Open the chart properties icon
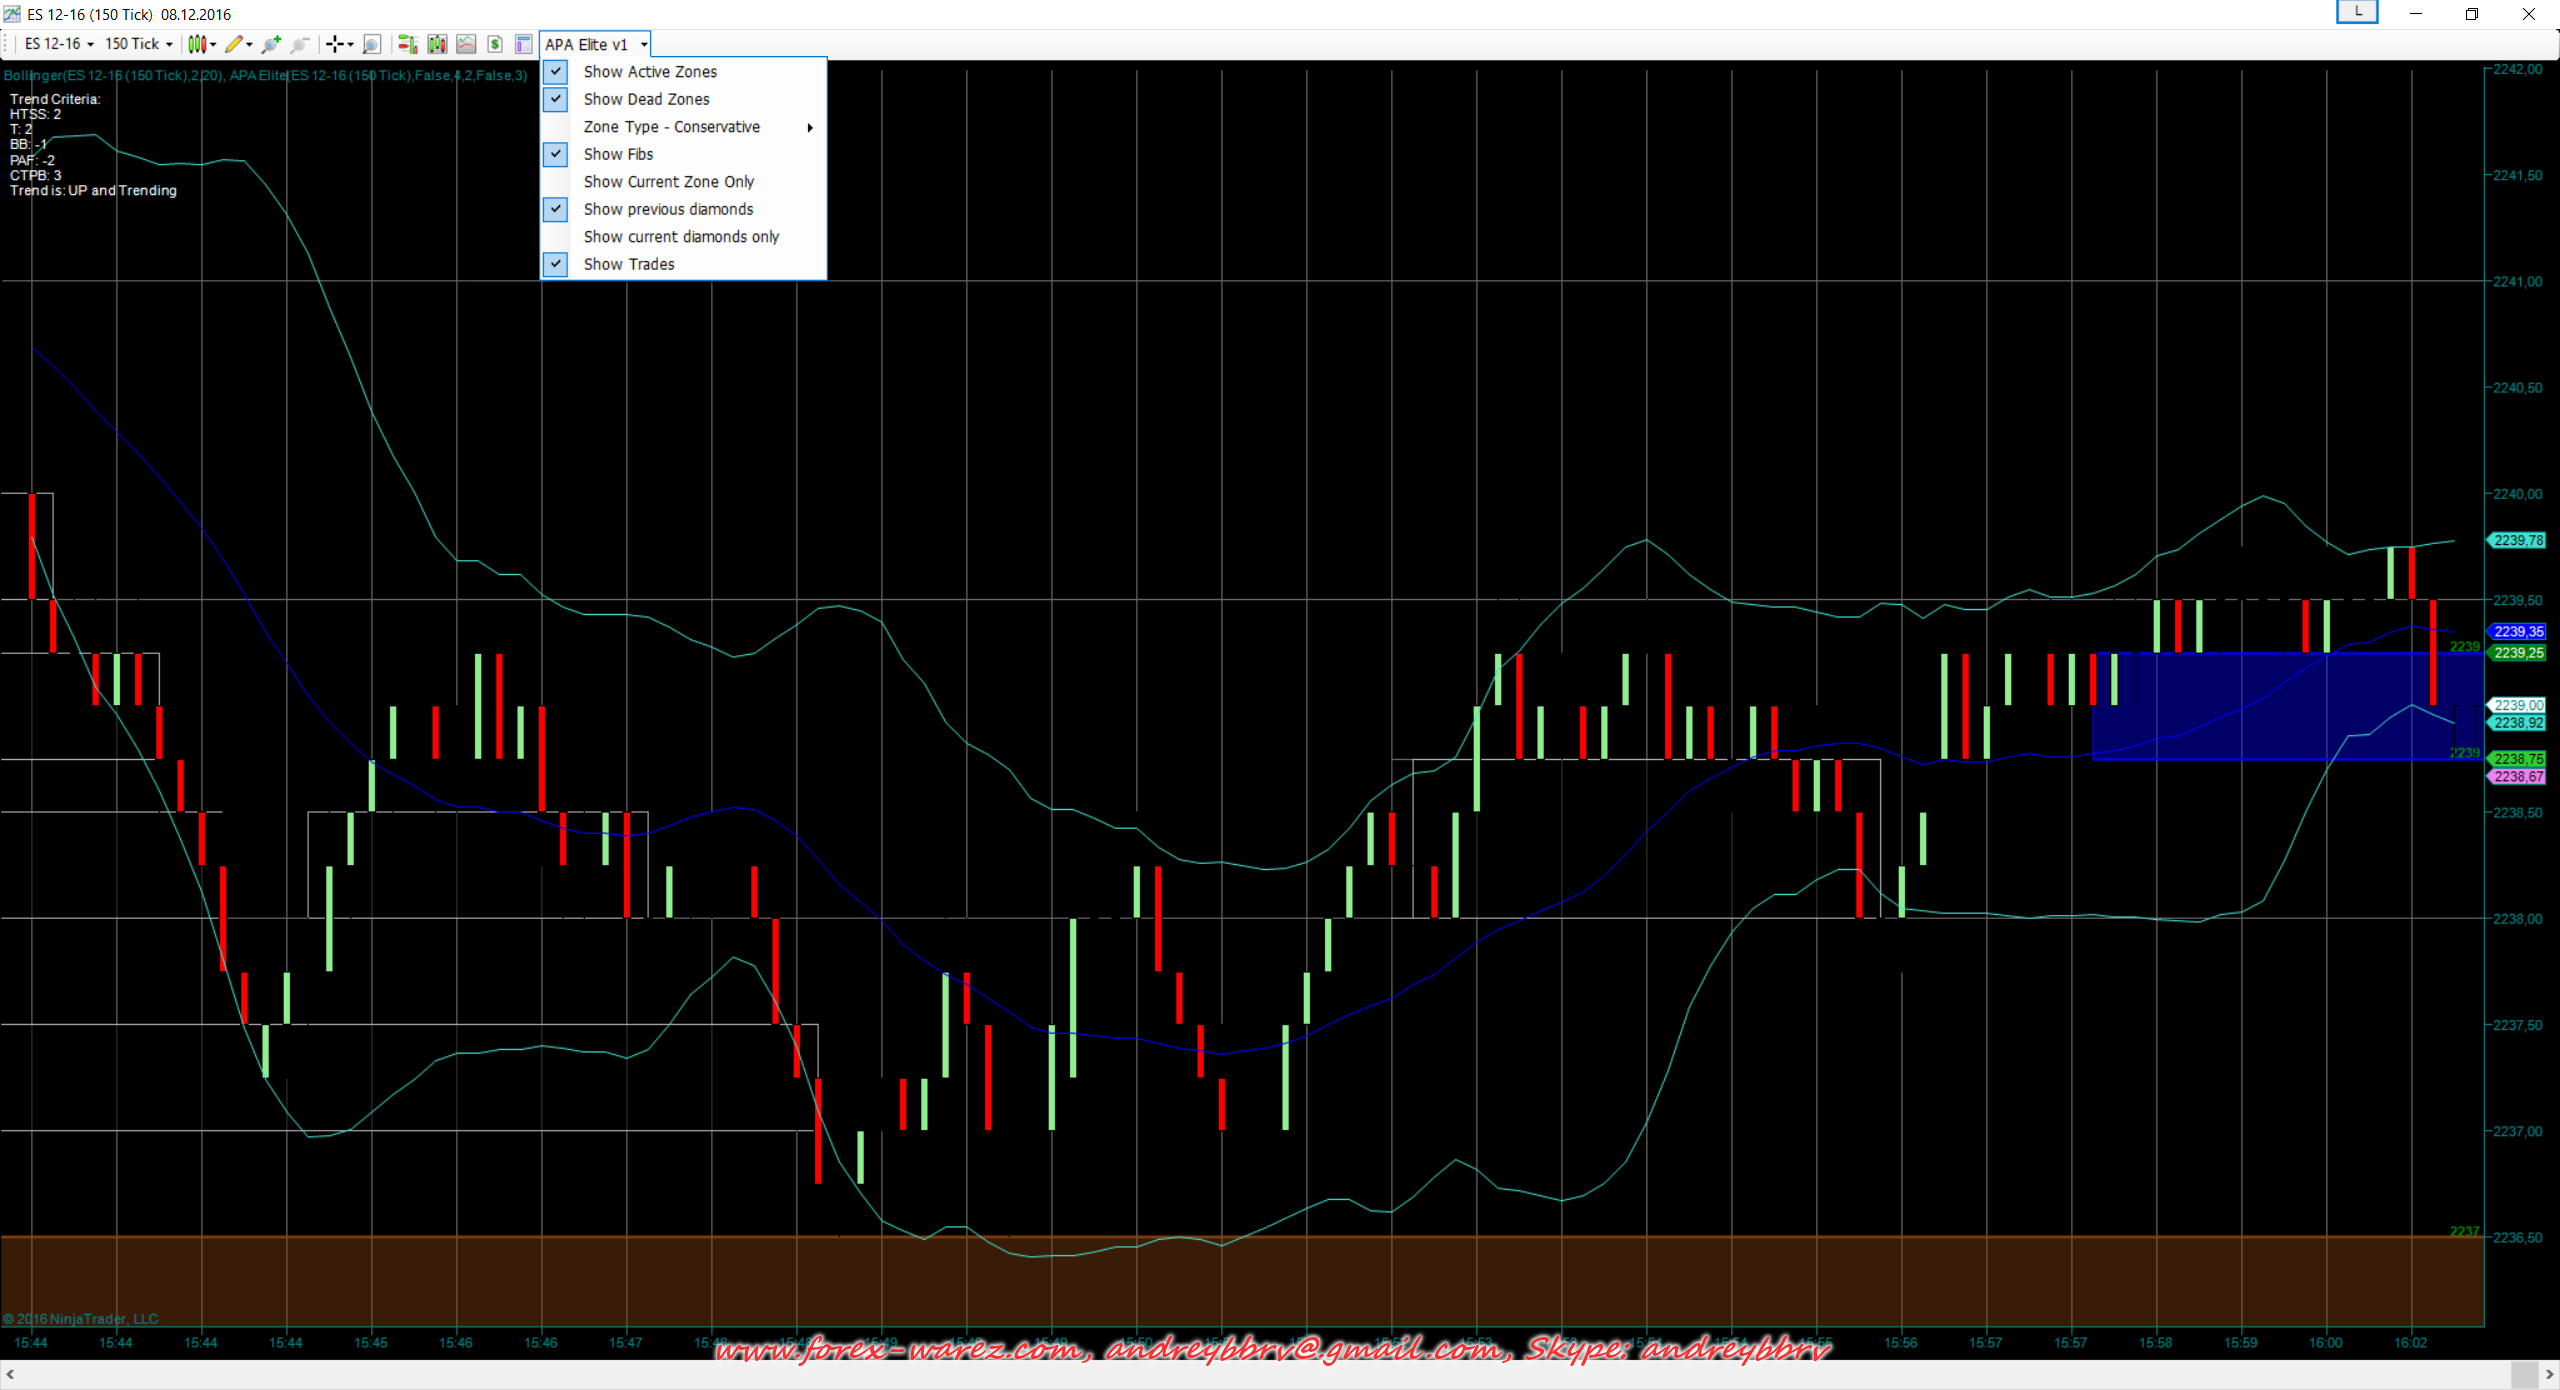The image size is (2560, 1390). click(x=523, y=44)
